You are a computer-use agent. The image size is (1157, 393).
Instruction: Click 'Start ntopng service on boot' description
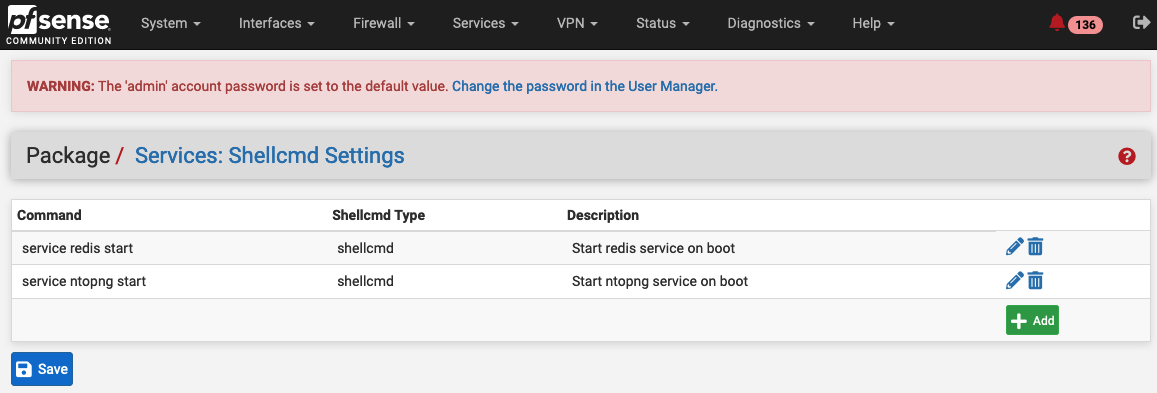tap(660, 282)
